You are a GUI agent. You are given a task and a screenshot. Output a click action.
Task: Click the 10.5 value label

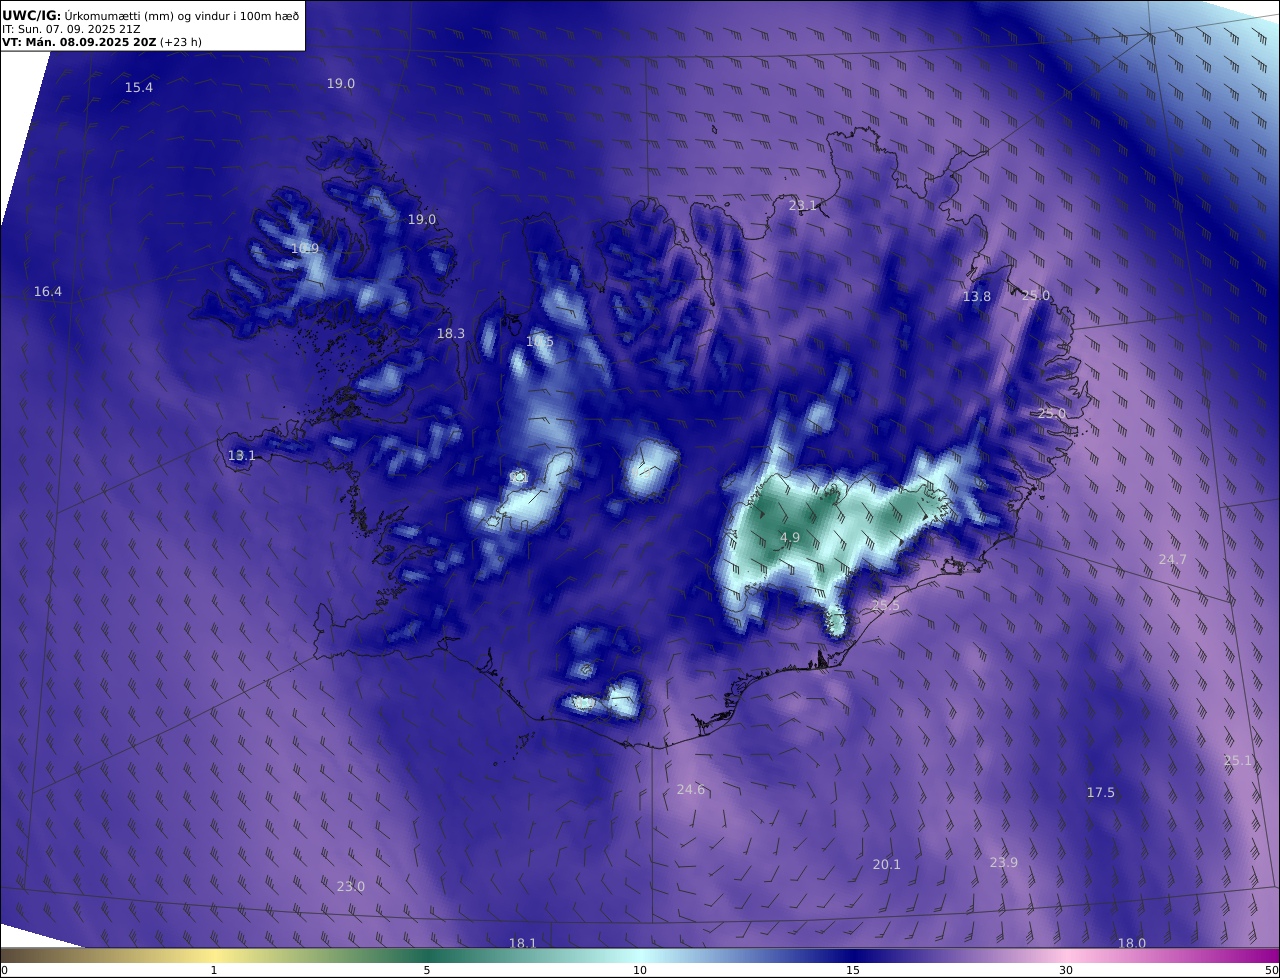coord(540,342)
